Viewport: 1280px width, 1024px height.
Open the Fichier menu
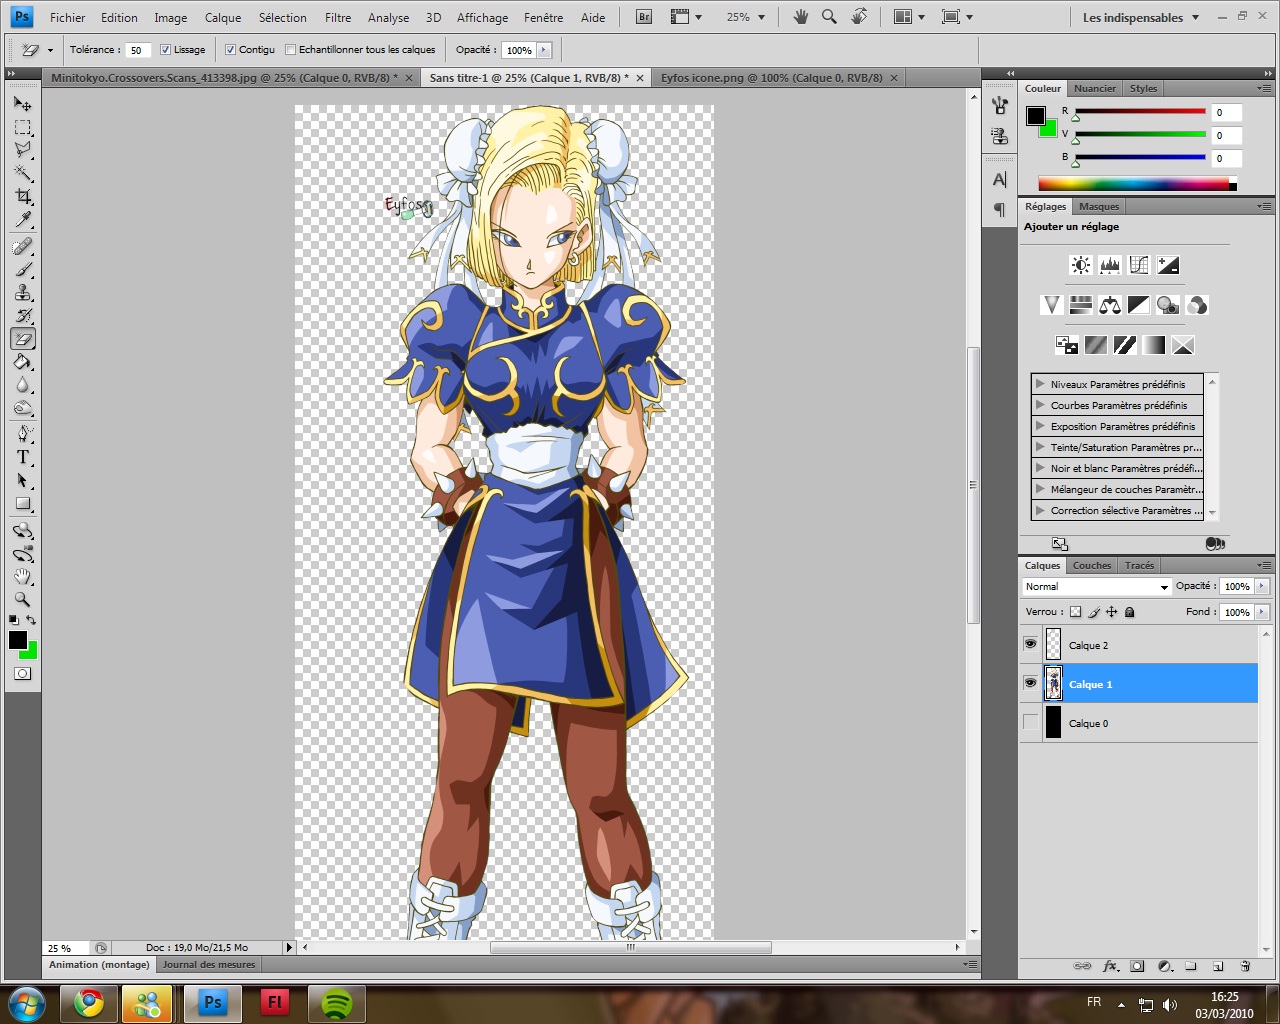pos(68,17)
